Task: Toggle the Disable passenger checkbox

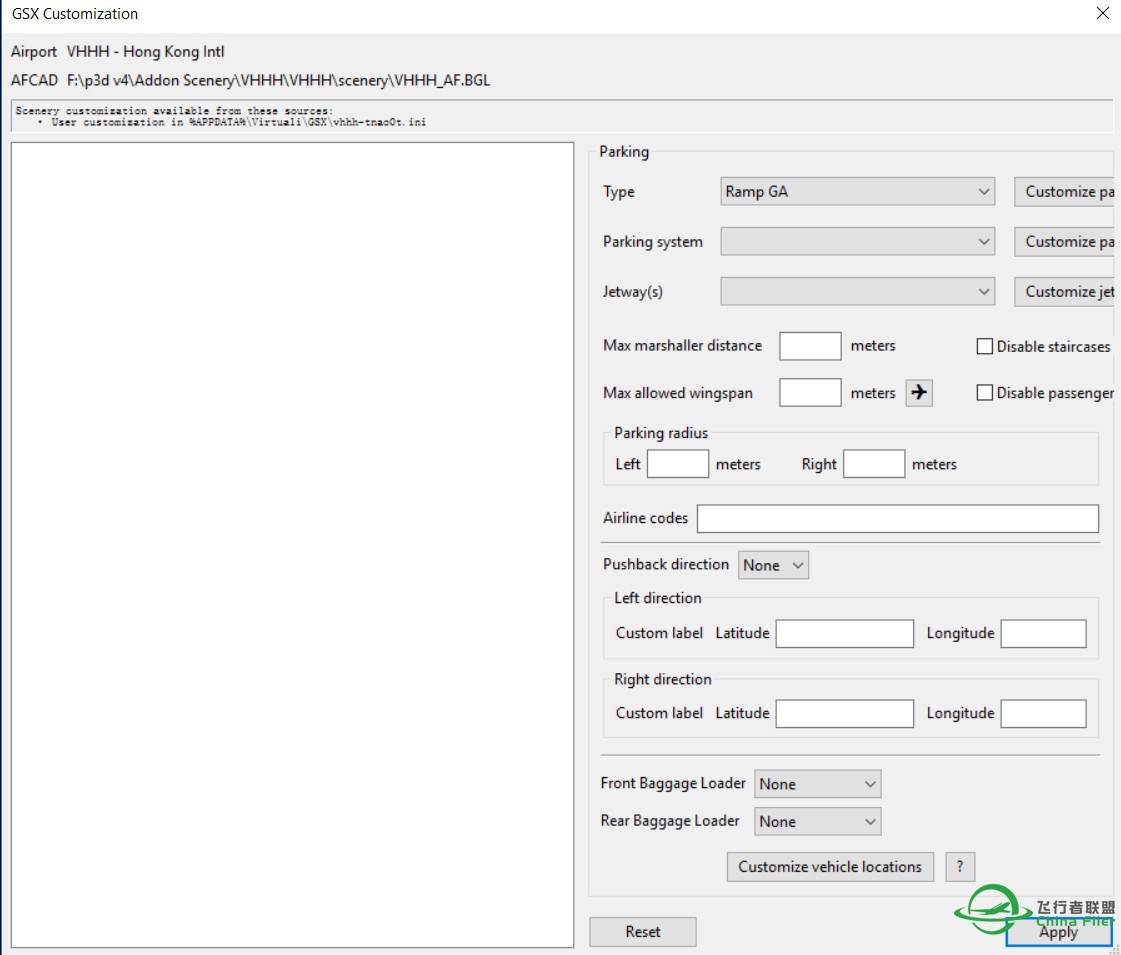Action: coord(984,393)
